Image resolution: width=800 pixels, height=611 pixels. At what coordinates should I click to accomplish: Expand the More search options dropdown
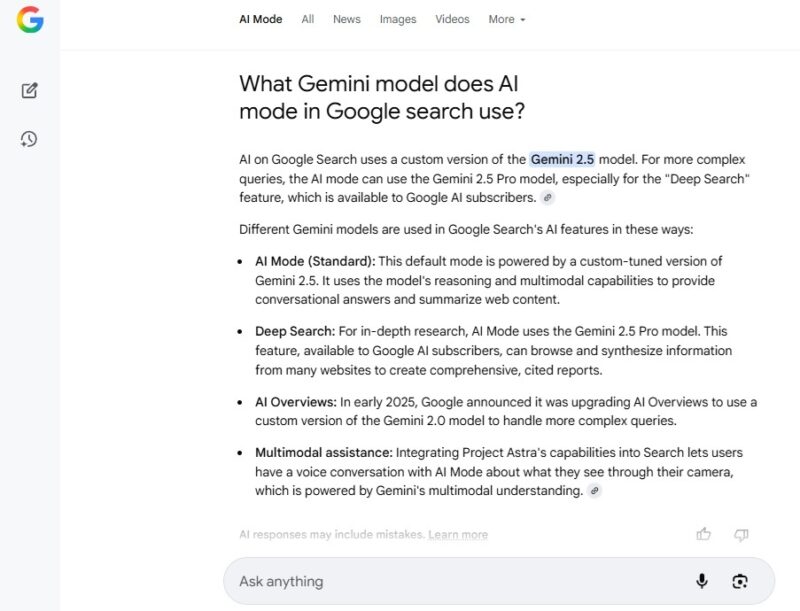pyautogui.click(x=506, y=19)
